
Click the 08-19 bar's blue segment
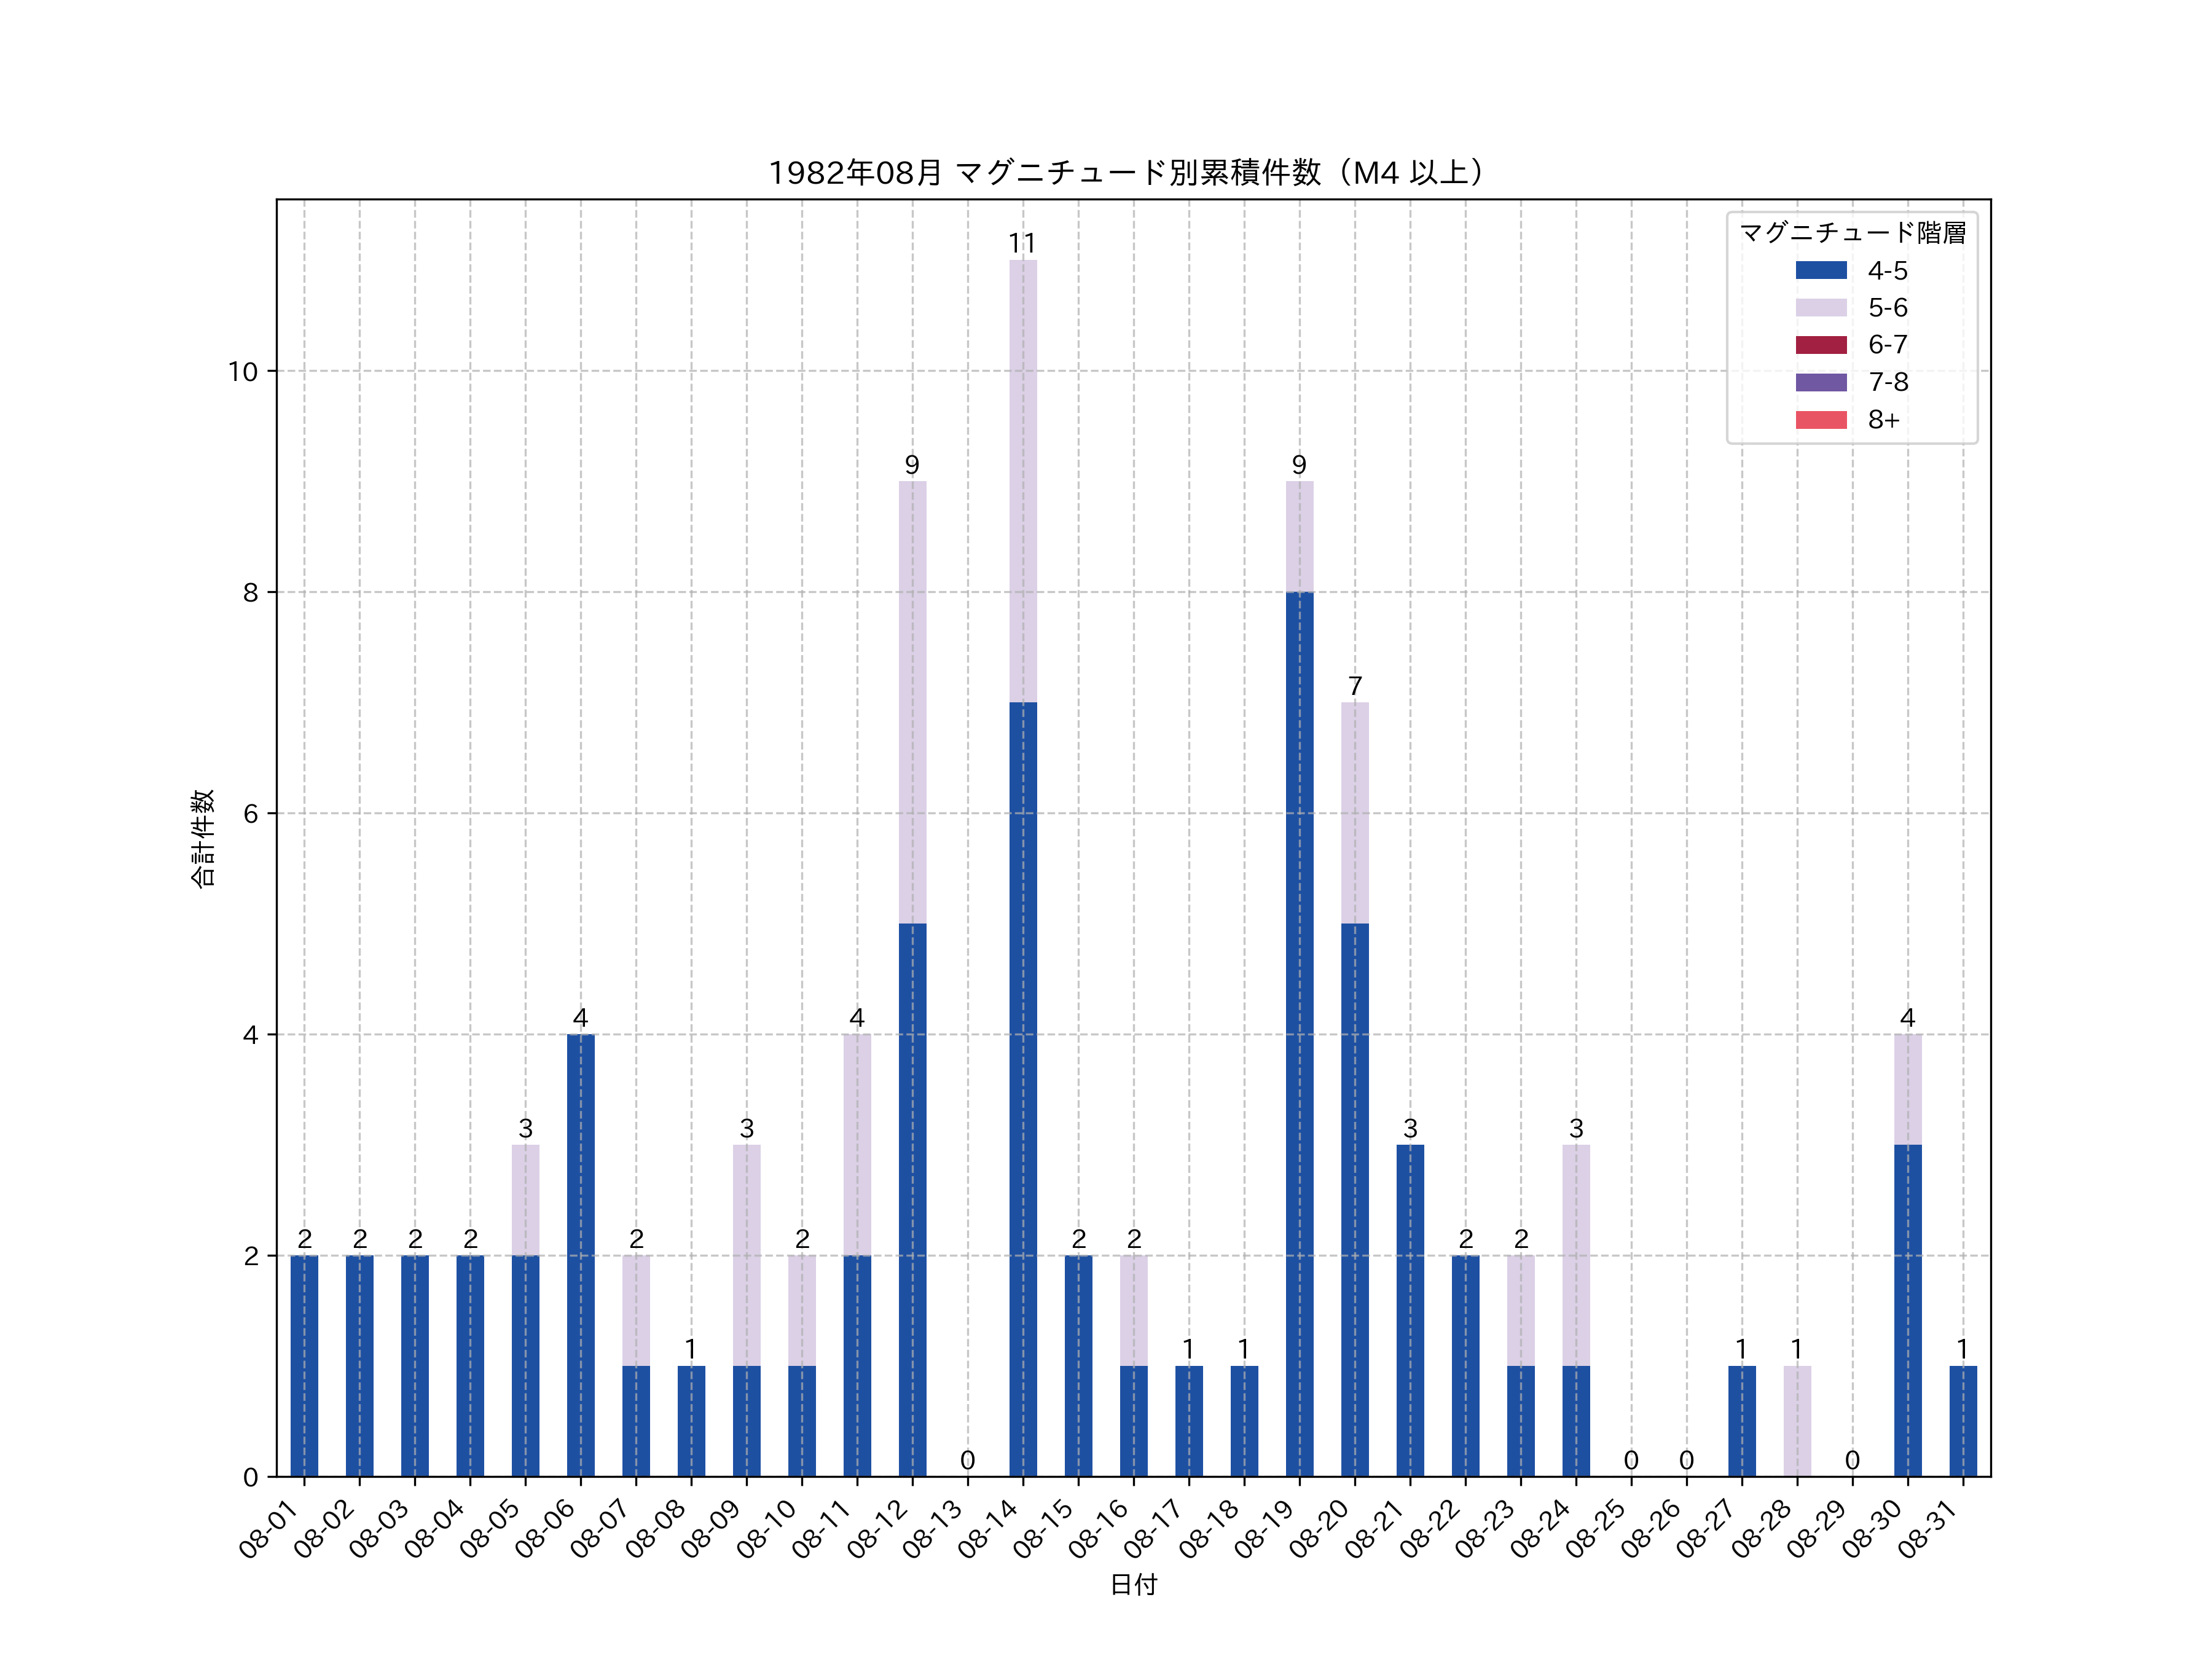pos(1299,1034)
